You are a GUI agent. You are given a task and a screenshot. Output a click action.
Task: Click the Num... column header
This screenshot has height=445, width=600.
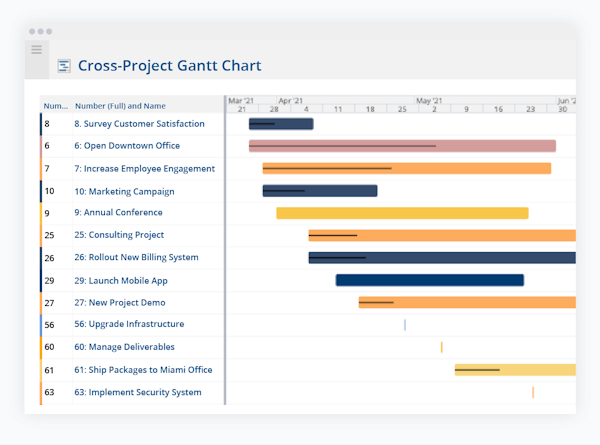click(55, 106)
